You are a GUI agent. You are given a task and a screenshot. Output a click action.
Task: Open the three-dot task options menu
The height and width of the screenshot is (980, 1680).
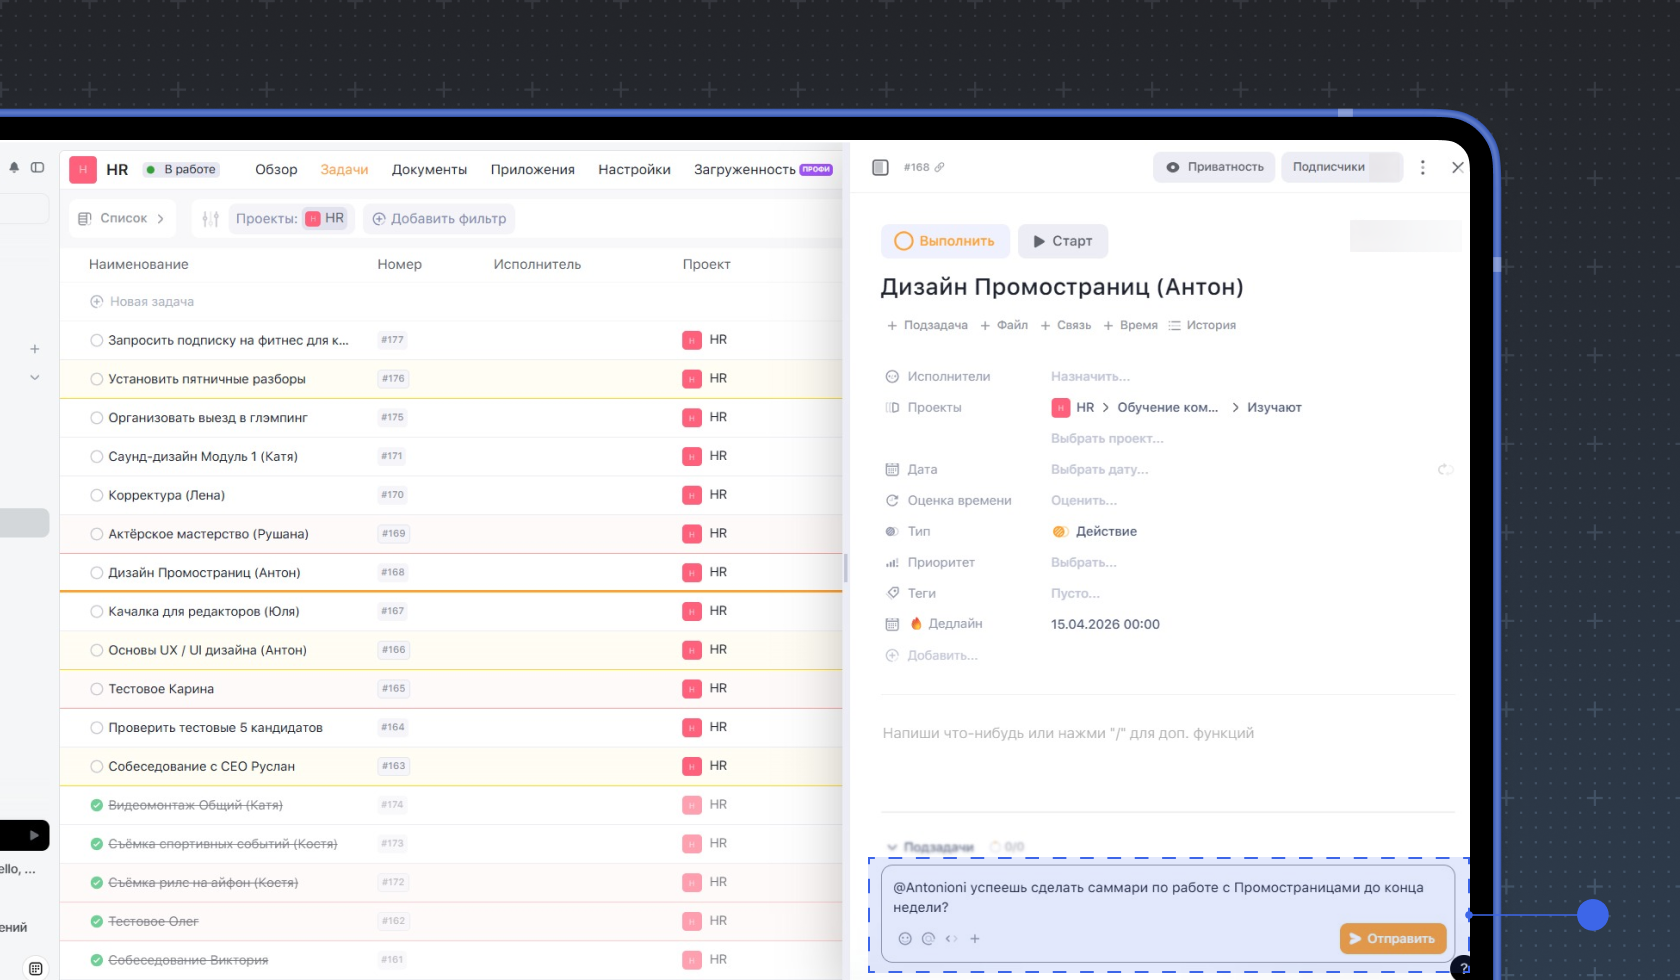click(1423, 168)
